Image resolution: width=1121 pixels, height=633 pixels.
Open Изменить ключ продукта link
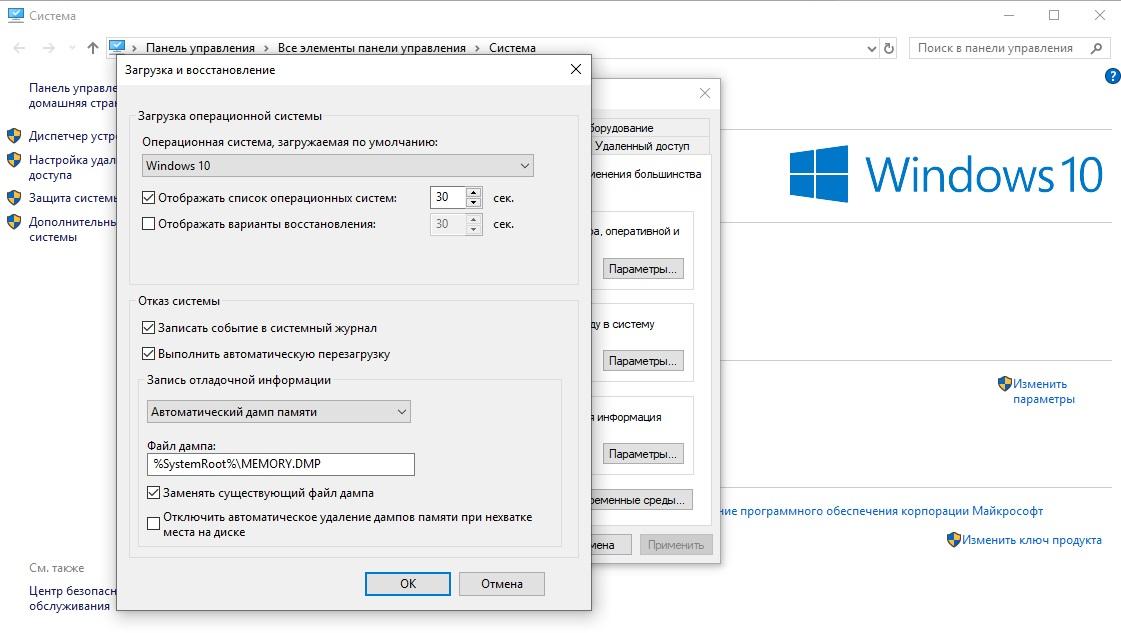click(1032, 540)
